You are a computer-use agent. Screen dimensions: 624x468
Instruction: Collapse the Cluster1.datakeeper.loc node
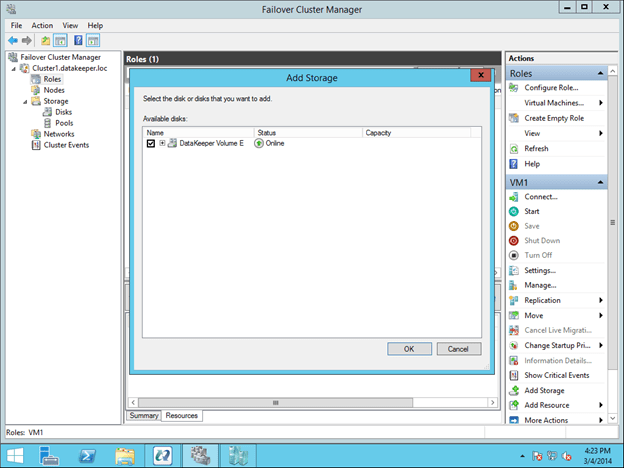pyautogui.click(x=14, y=68)
